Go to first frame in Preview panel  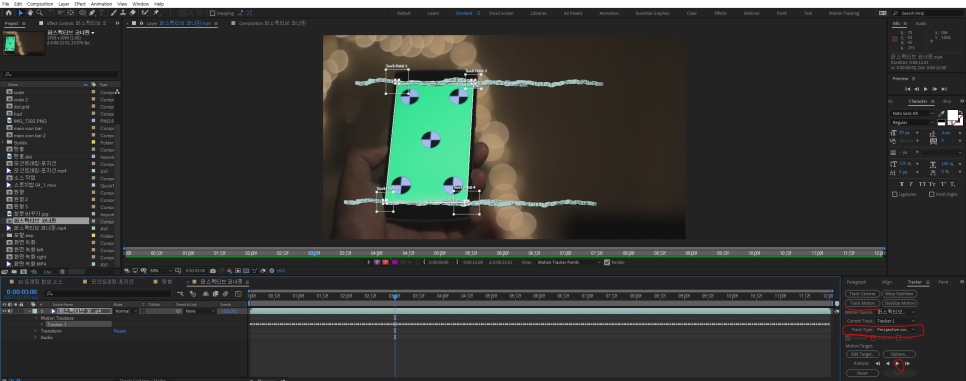pyautogui.click(x=907, y=89)
